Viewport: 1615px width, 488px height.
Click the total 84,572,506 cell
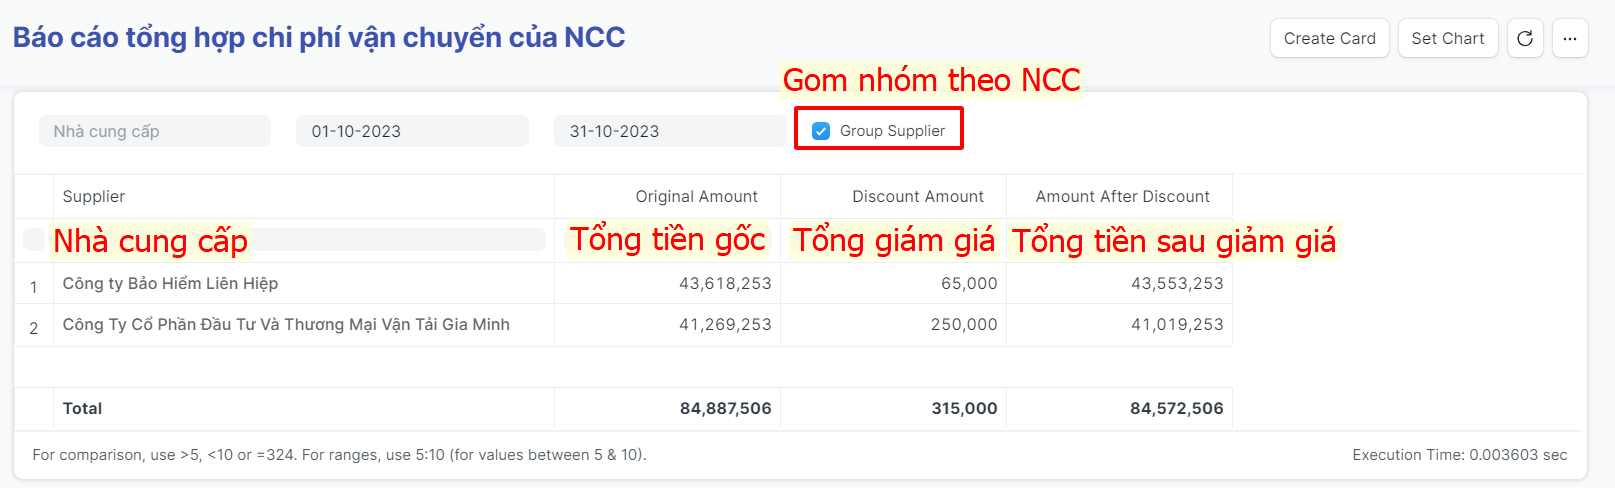point(1176,409)
